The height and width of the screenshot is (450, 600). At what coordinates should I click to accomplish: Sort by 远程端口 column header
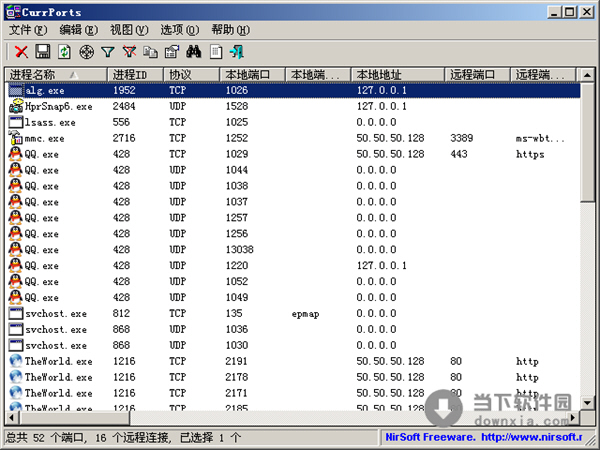coord(478,75)
